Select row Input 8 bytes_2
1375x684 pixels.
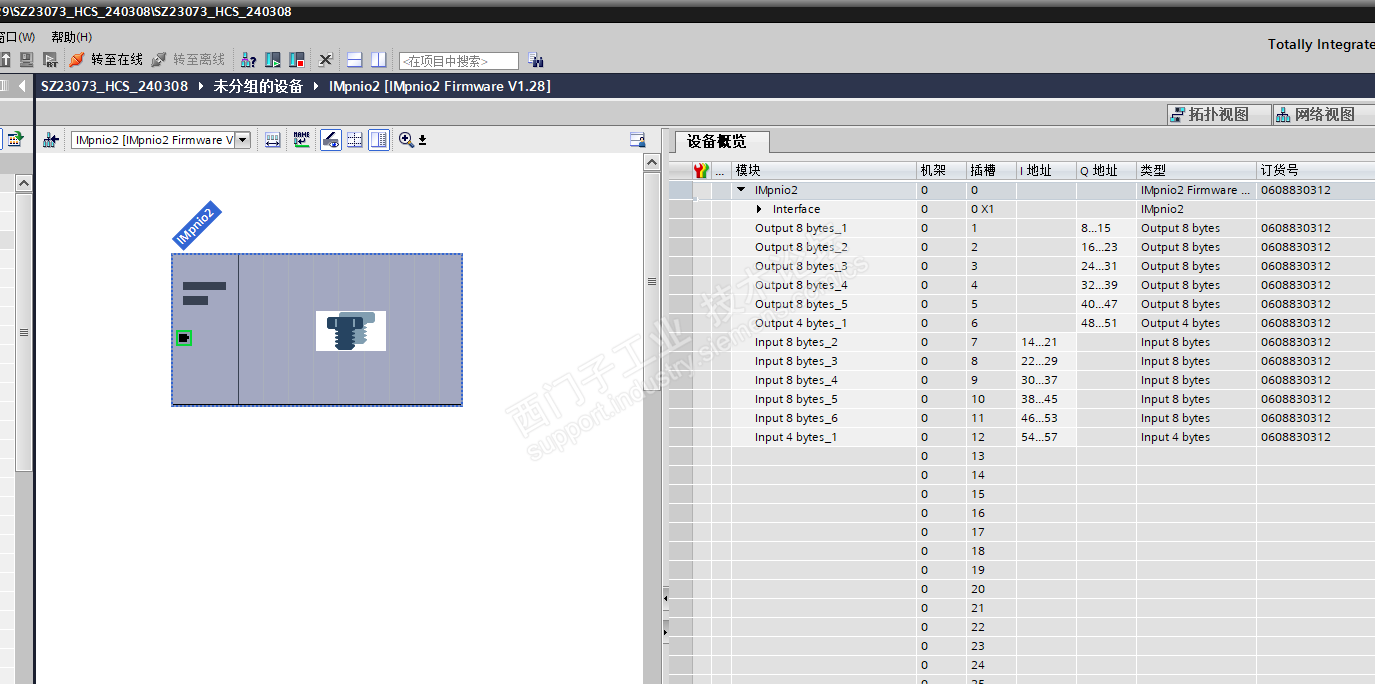point(1021,342)
